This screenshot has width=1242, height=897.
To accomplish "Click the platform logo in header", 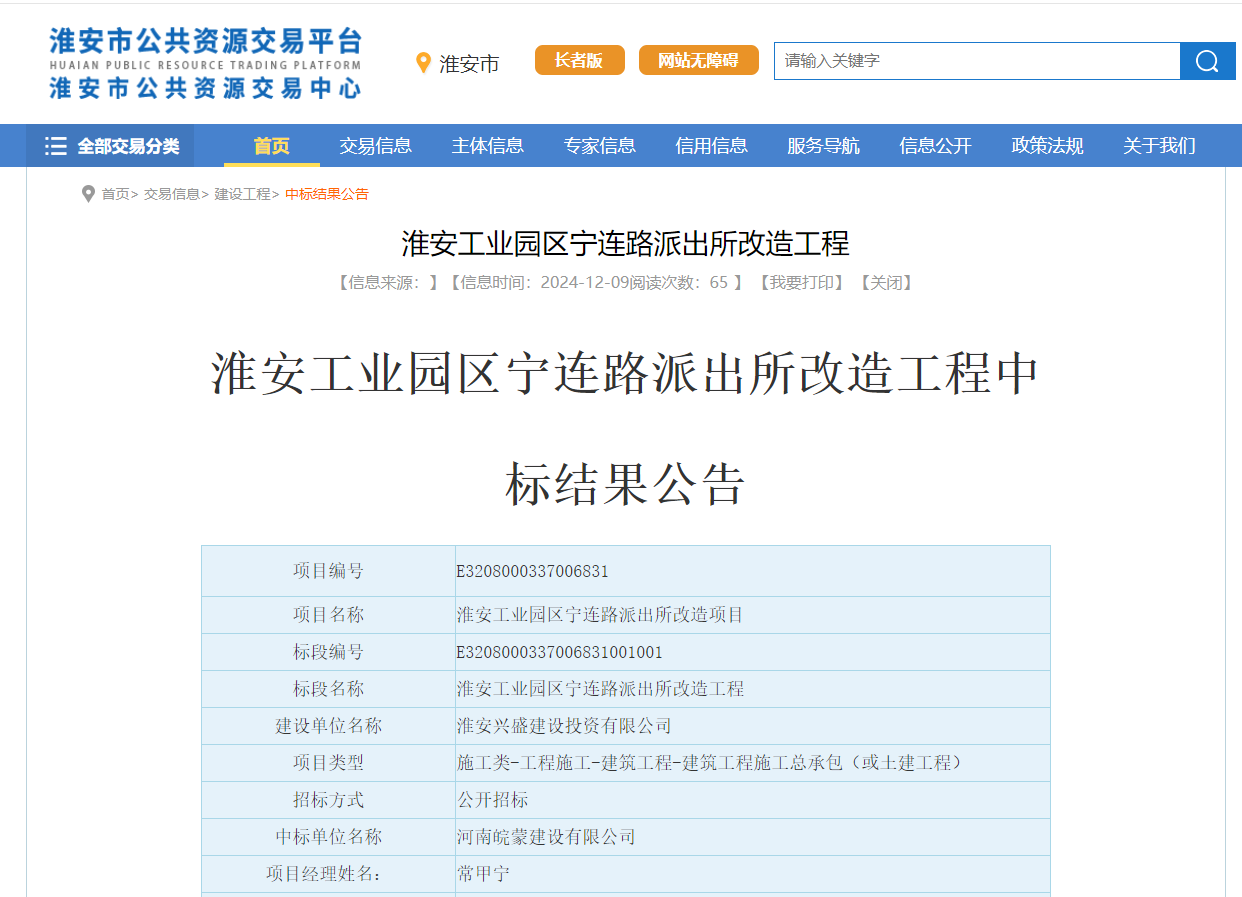I will [205, 62].
